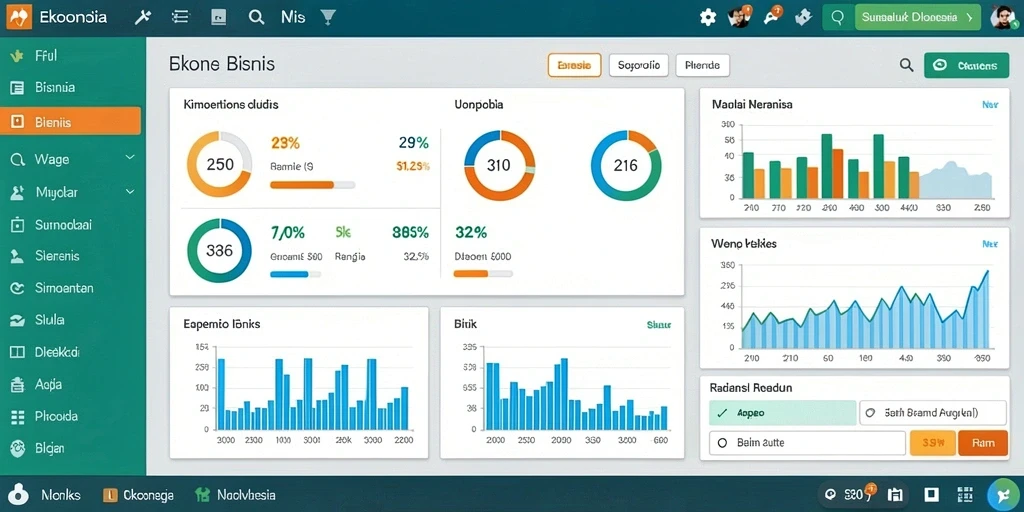Click the magnifier search icon in top toolbar
The height and width of the screenshot is (512, 1024).
pos(256,18)
